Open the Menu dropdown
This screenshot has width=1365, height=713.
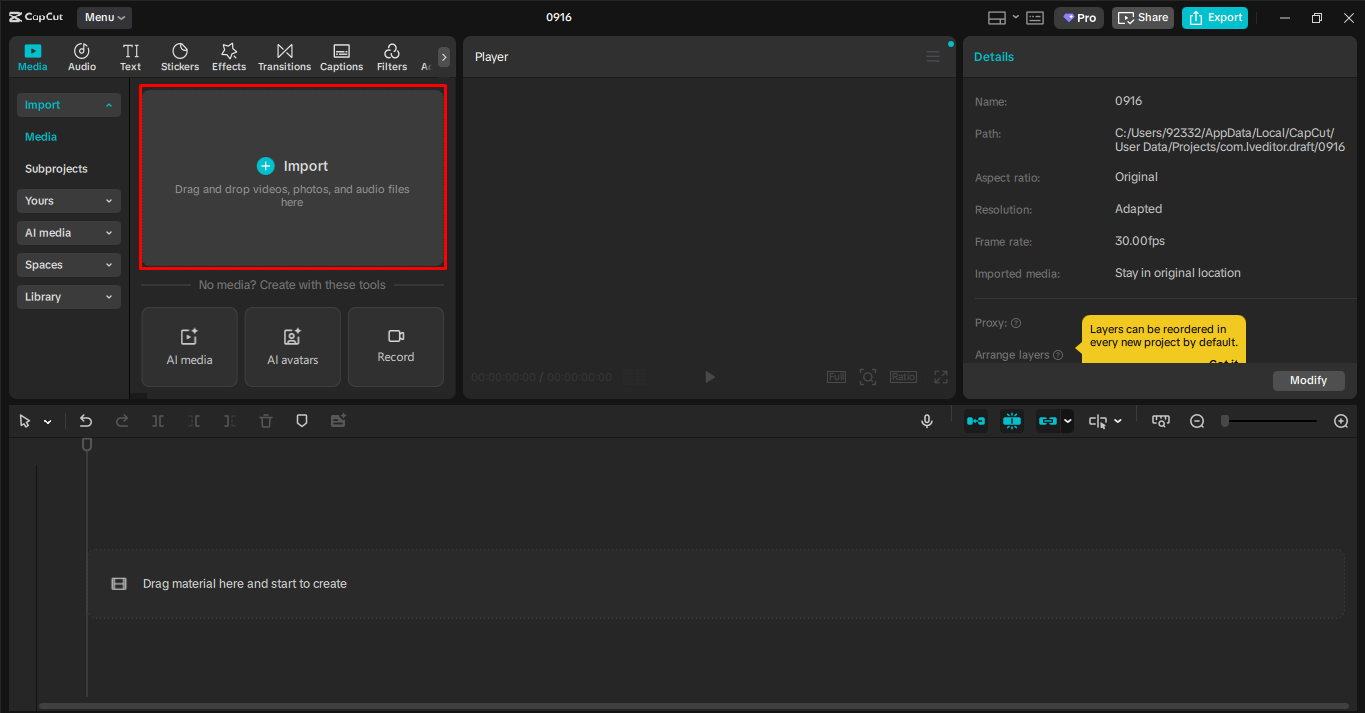coord(103,17)
